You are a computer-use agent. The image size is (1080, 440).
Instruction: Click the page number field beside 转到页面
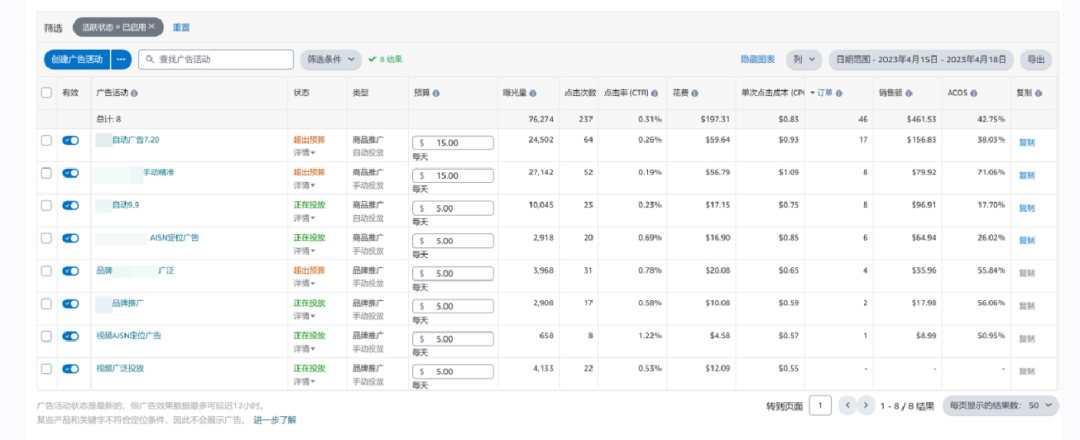tap(820, 406)
